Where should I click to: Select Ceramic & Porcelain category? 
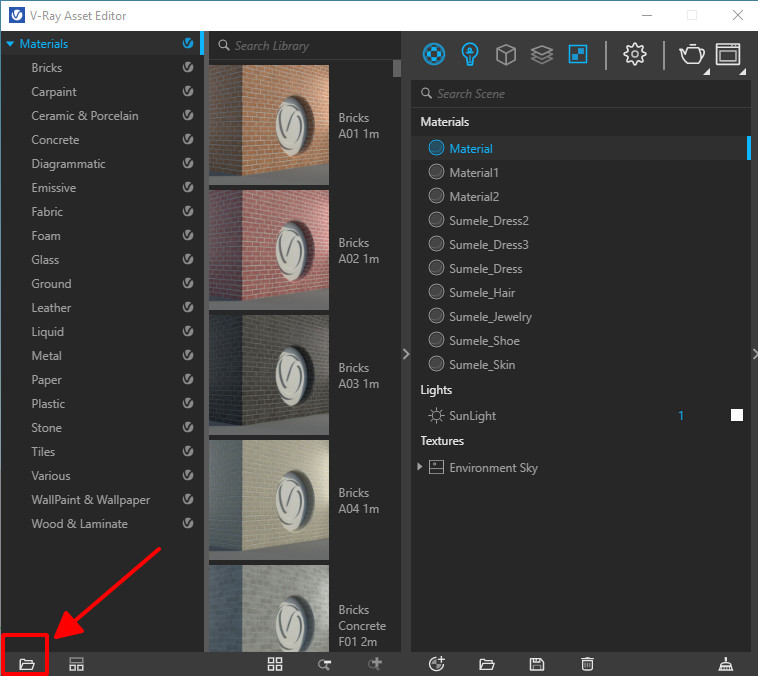tap(85, 116)
